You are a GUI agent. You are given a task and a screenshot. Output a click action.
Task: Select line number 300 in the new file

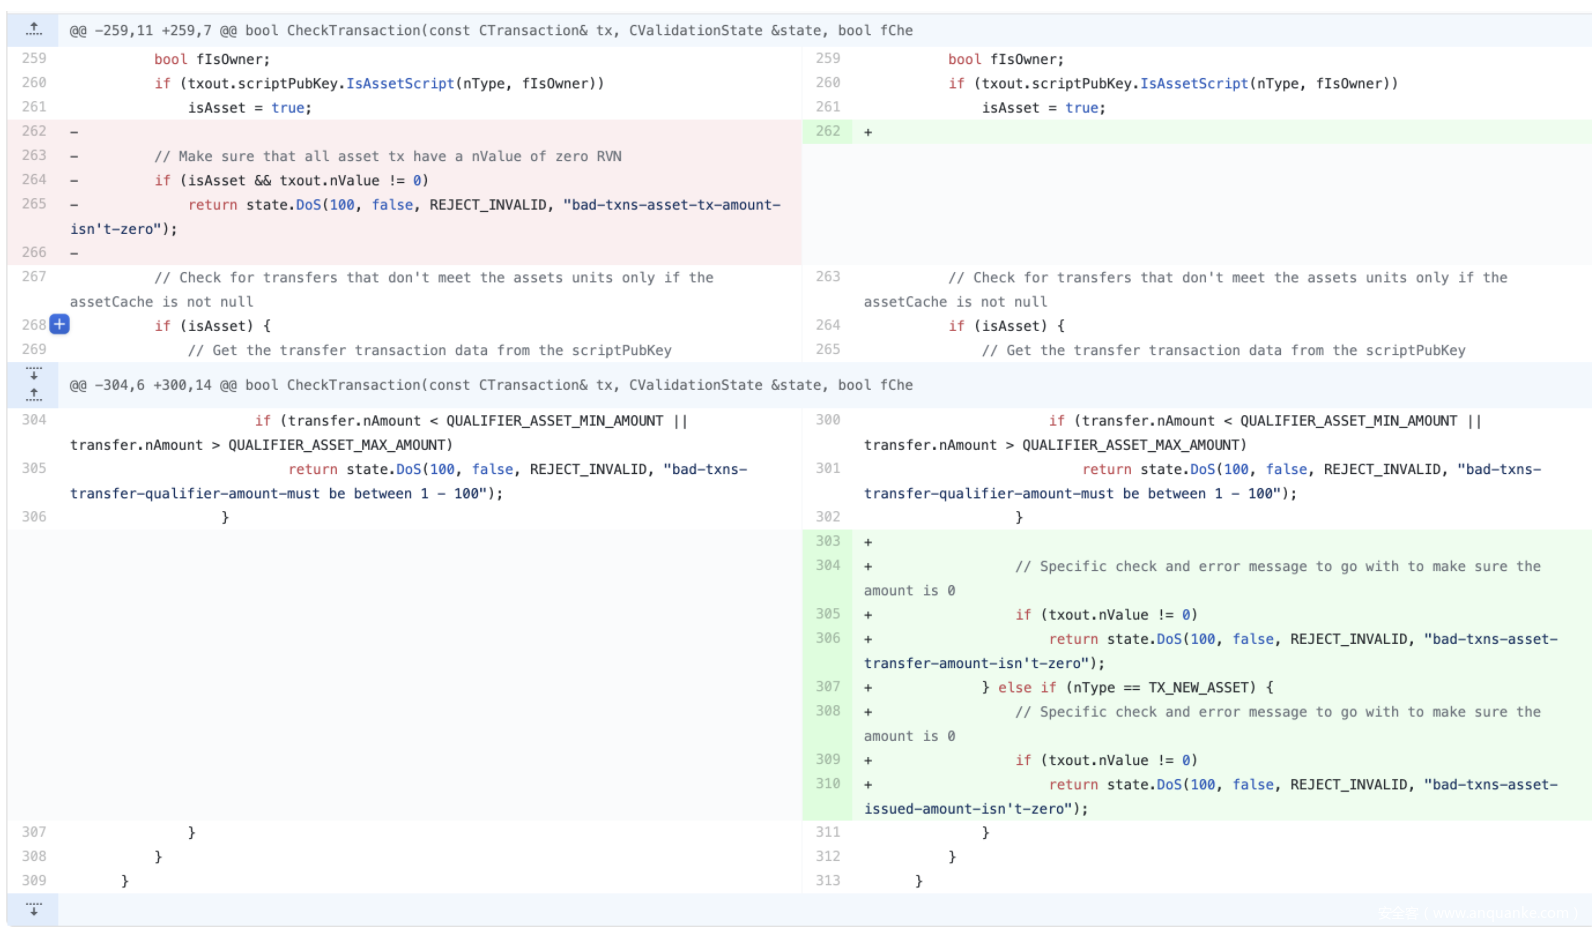tap(828, 420)
